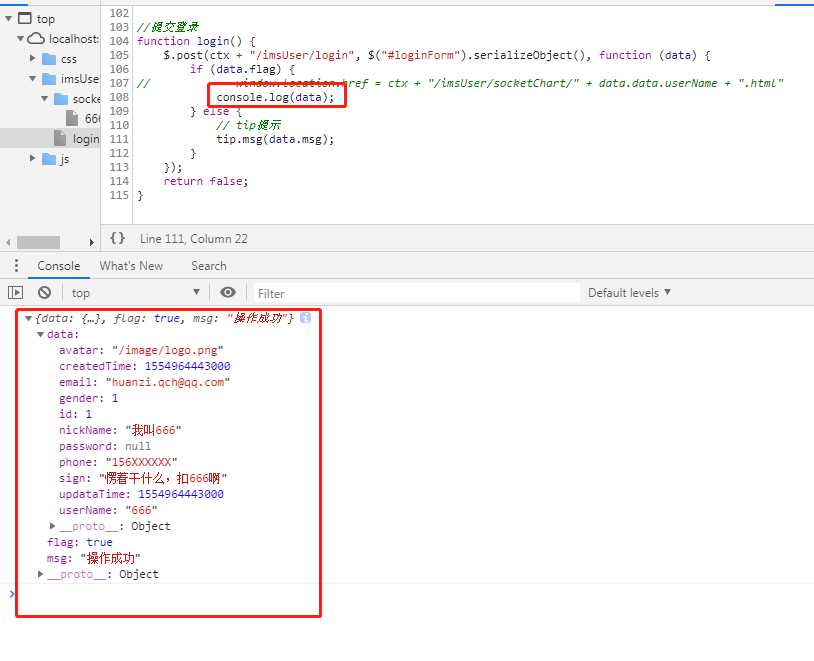
Task: Click the navigator scroll left arrow
Action: (x=8, y=242)
